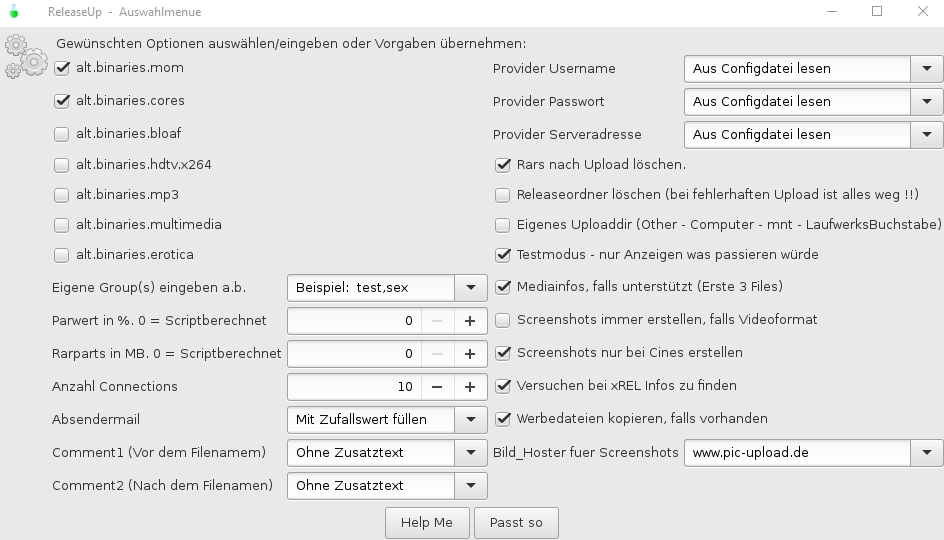Viewport: 944px width, 540px height.
Task: Tick Releaseordner löschen checkbox
Action: tap(503, 195)
